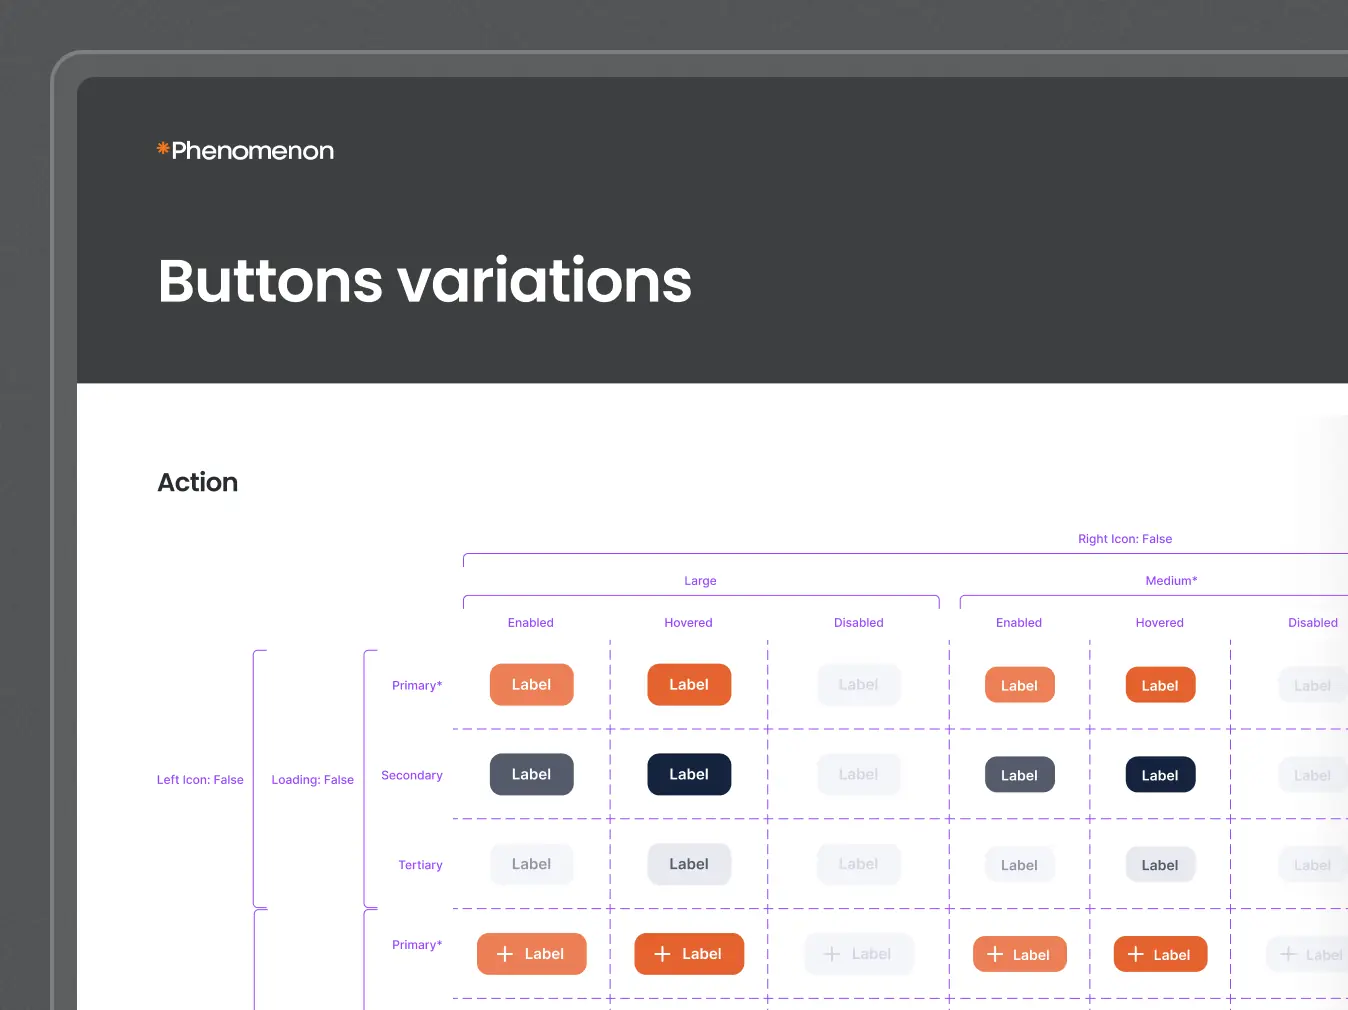The height and width of the screenshot is (1010, 1348).
Task: Click the faded Disabled Label button in Large column
Action: (x=858, y=684)
